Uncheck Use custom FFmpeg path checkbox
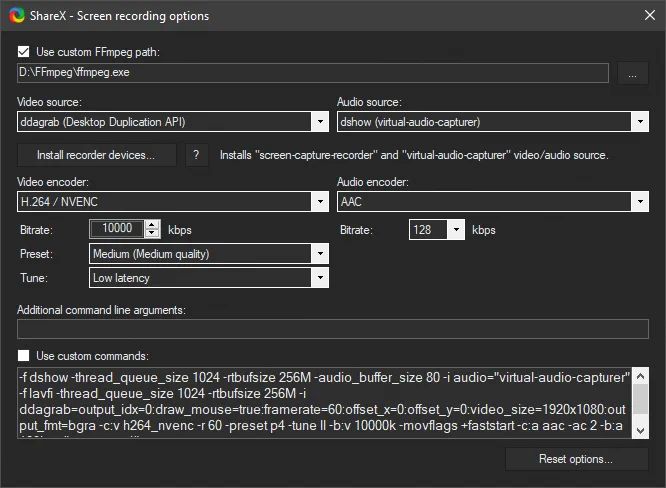 (23, 52)
